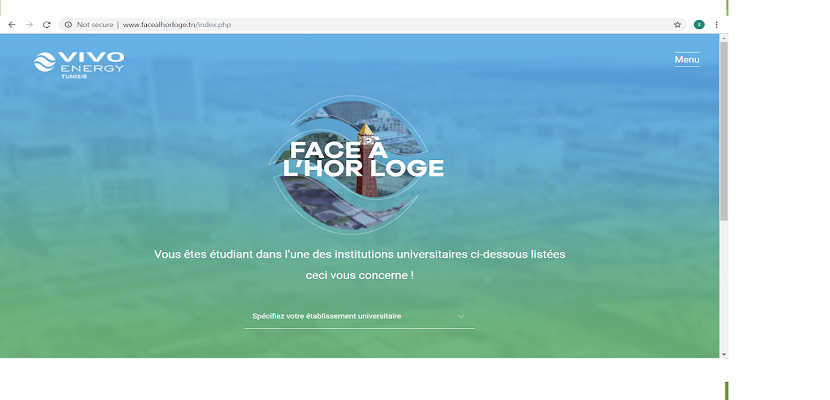Click the 'ceci vous concerne !' text
The image size is (830, 400).
359,276
